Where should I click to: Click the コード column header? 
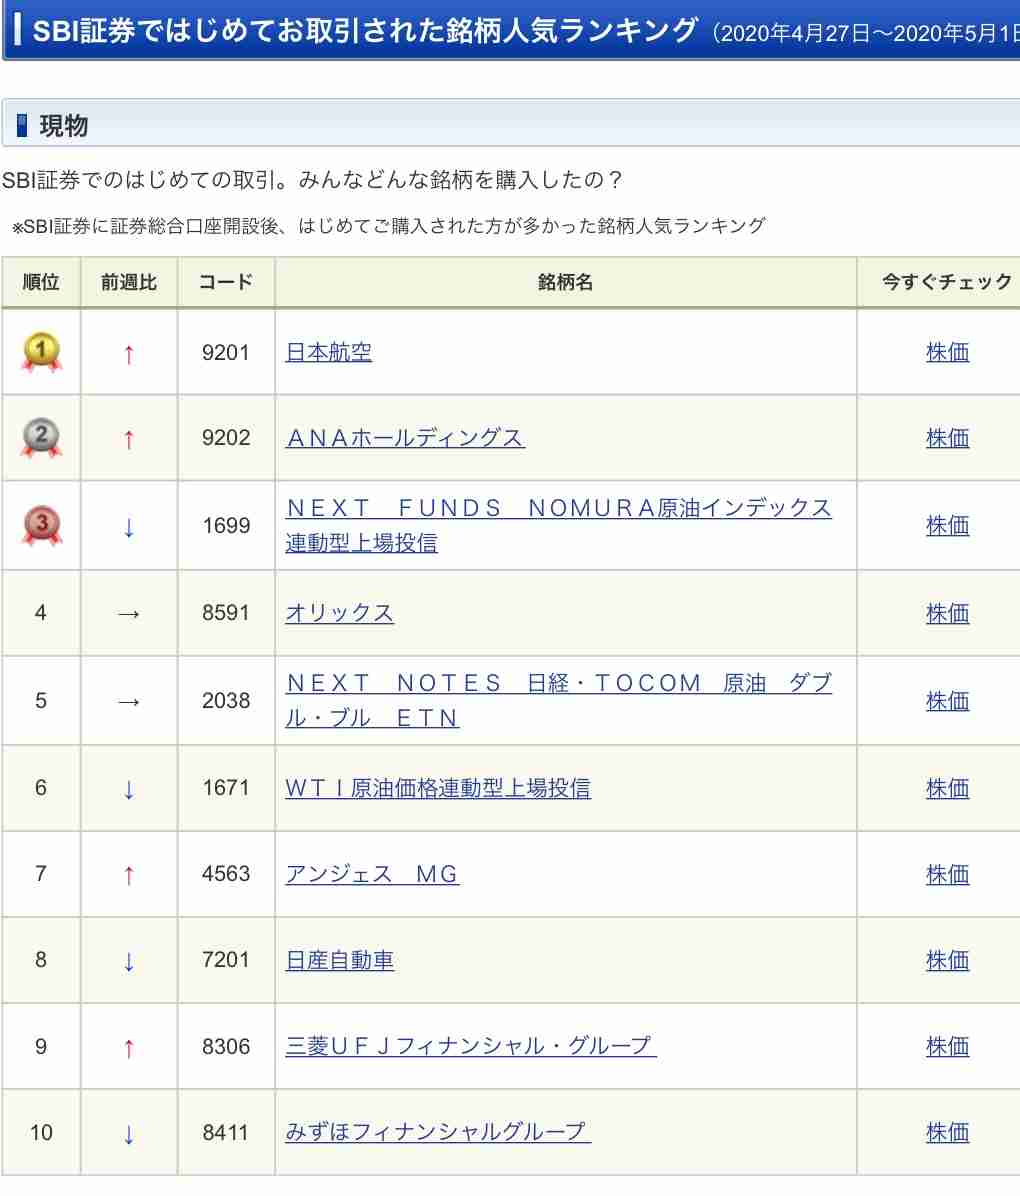[x=226, y=282]
